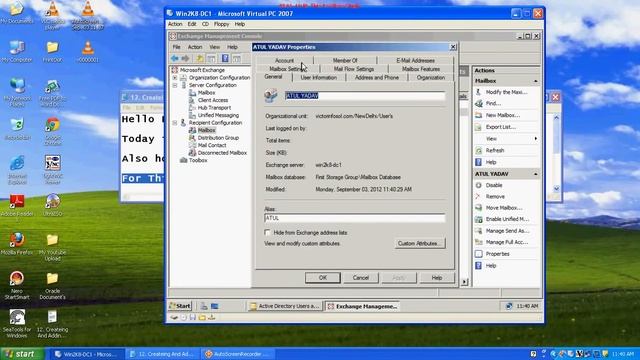The height and width of the screenshot is (360, 640).
Task: Open My Youtube Upload folder
Action: point(52,247)
